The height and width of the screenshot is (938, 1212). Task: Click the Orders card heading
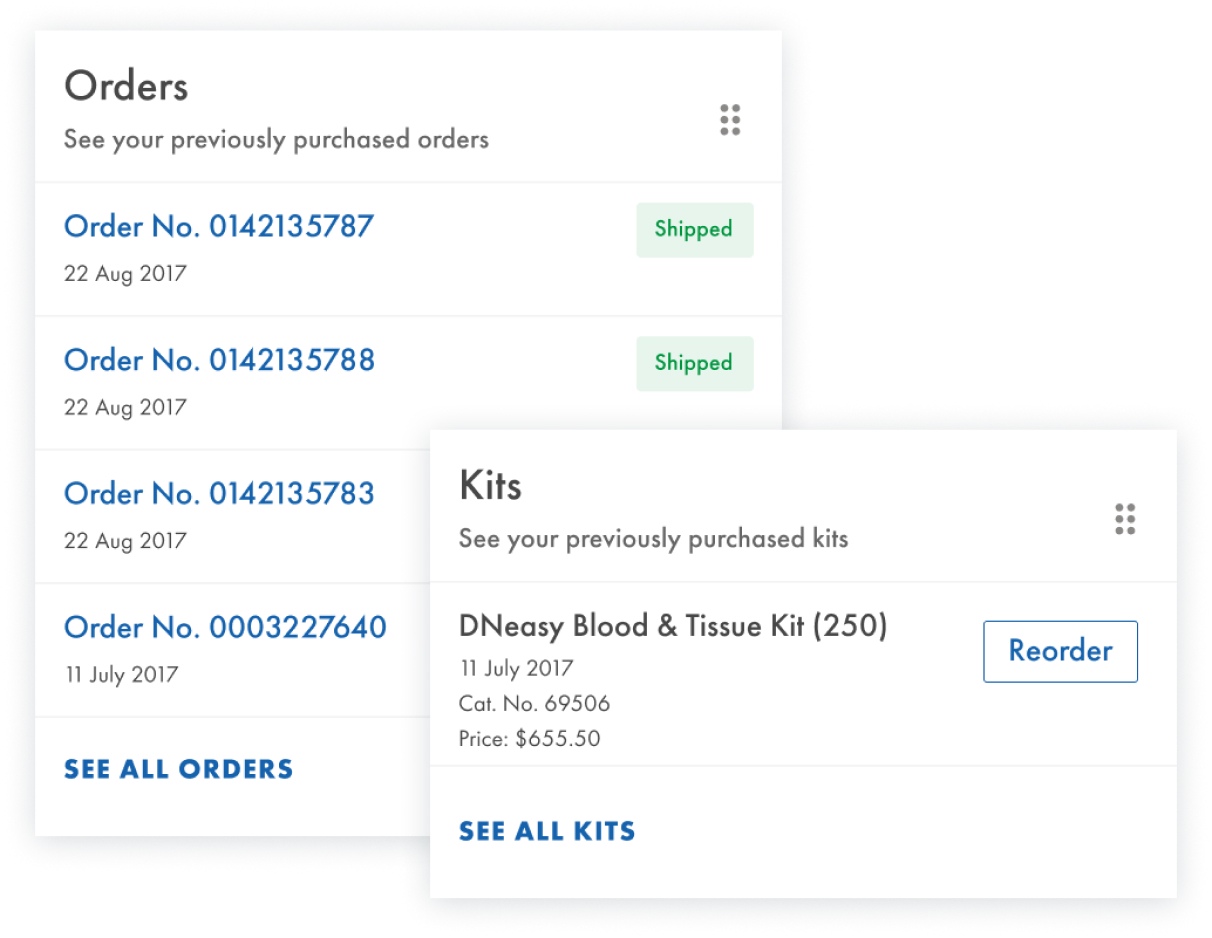click(126, 87)
